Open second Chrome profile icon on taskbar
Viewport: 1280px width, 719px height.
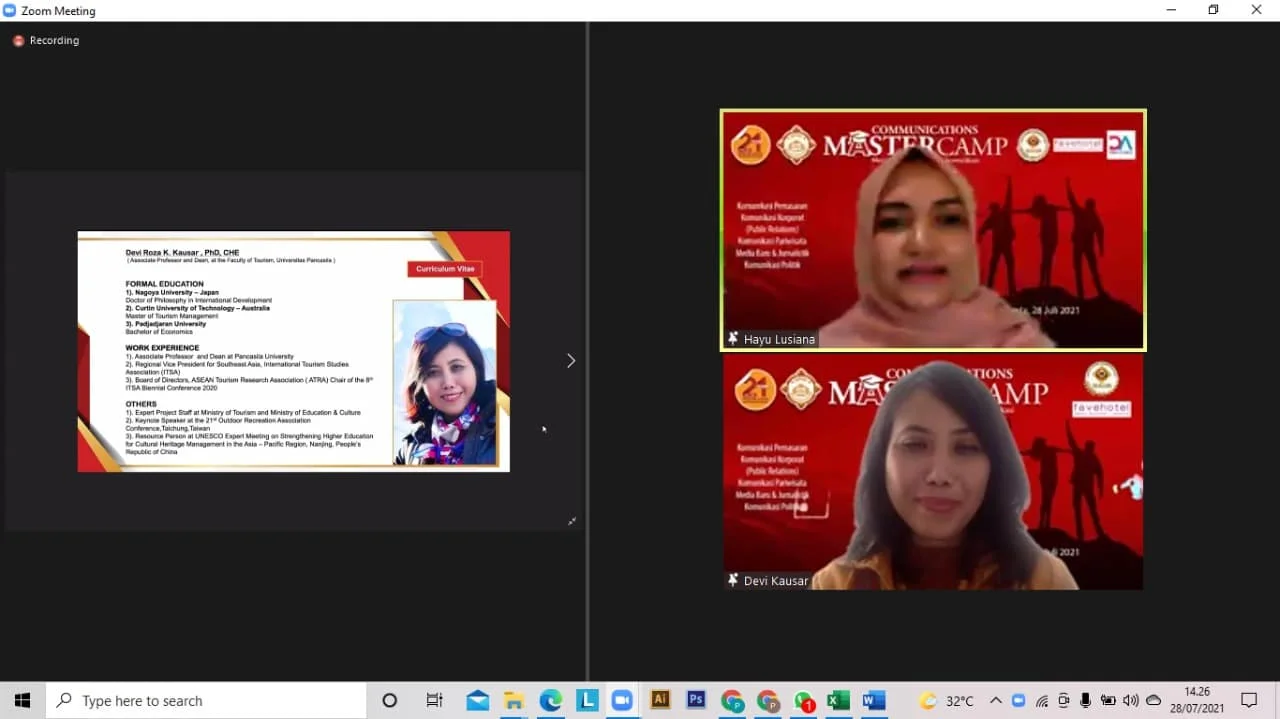pyautogui.click(x=768, y=701)
